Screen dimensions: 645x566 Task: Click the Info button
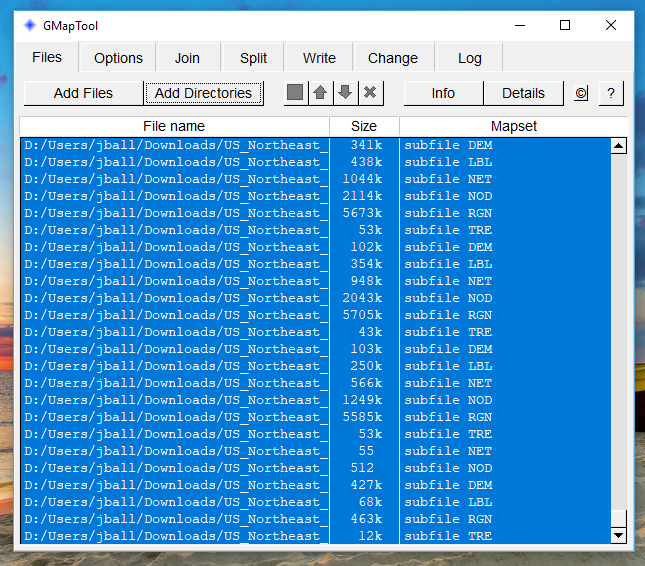(x=443, y=93)
